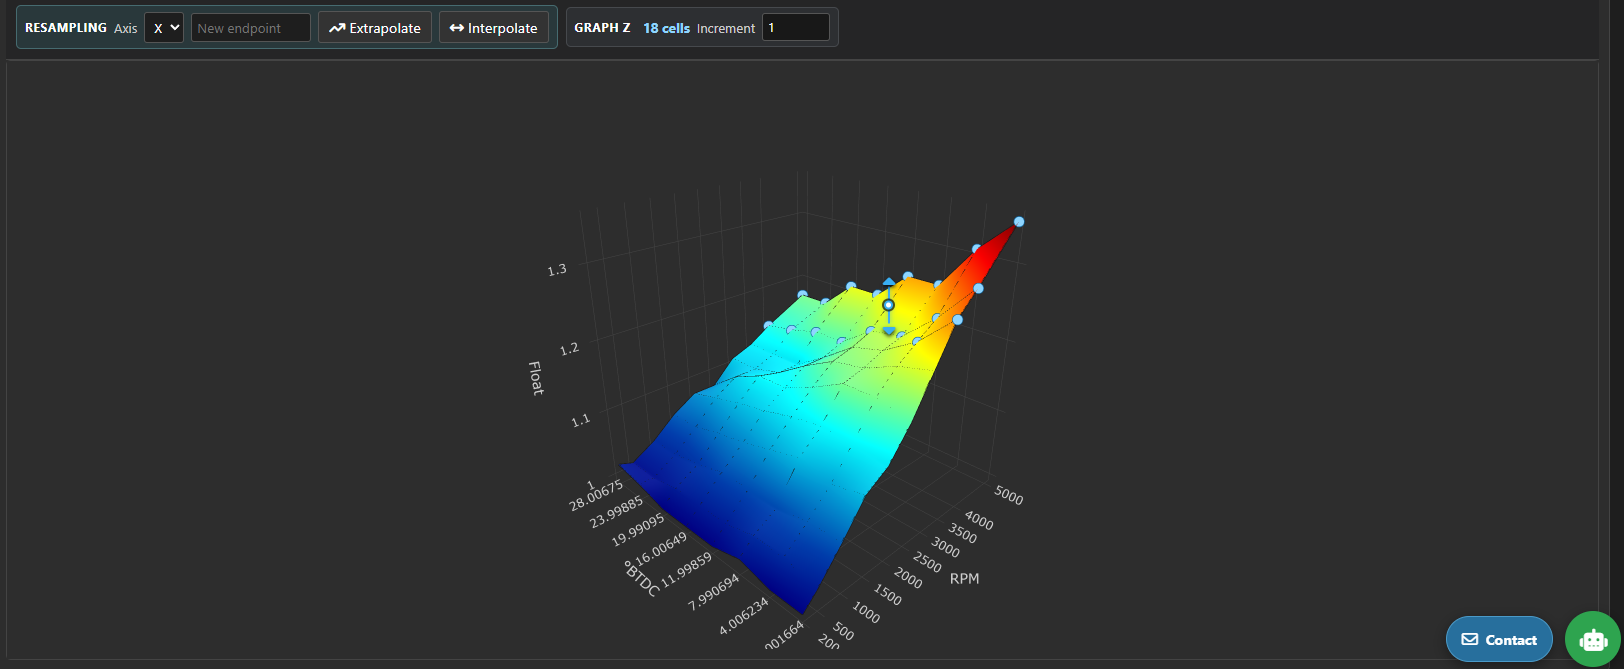Viewport: 1624px width, 669px height.
Task: Click the 16.00649 BTDC tick label
Action: pyautogui.click(x=662, y=549)
